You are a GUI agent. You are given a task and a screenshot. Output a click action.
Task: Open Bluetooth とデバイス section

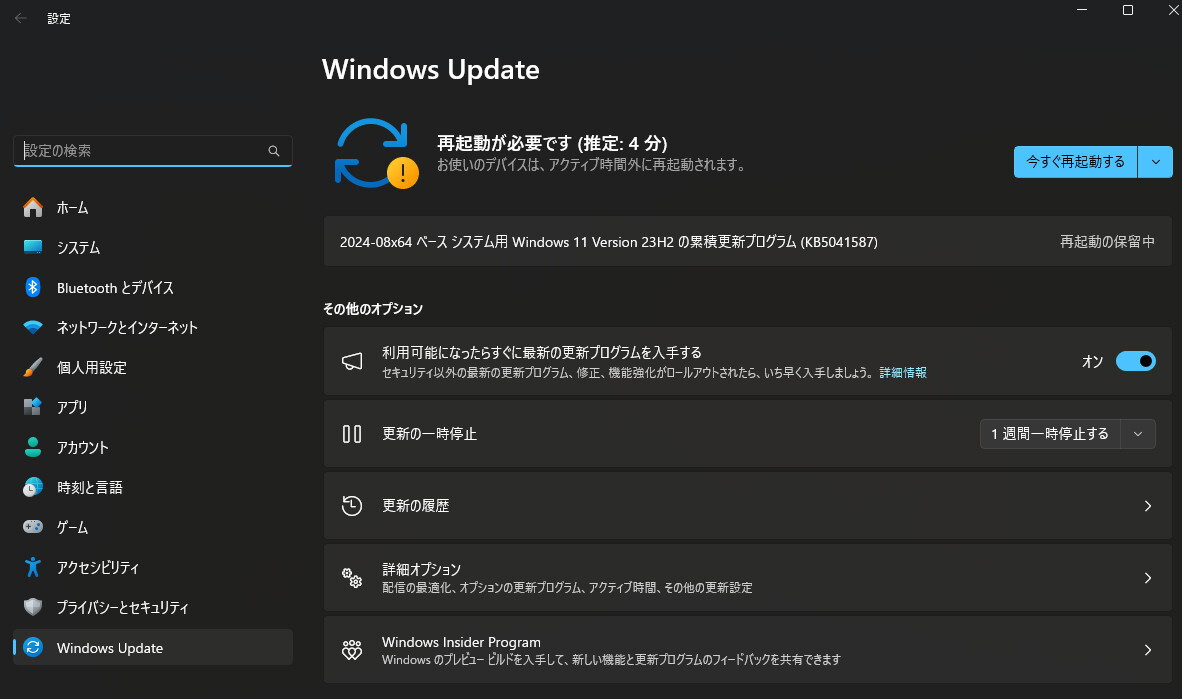click(x=115, y=287)
